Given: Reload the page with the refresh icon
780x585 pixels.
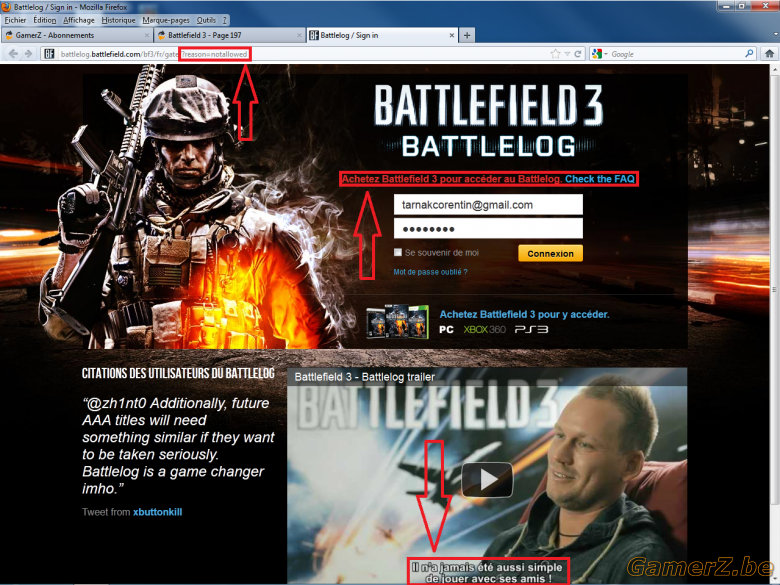Looking at the screenshot, I should pos(578,54).
